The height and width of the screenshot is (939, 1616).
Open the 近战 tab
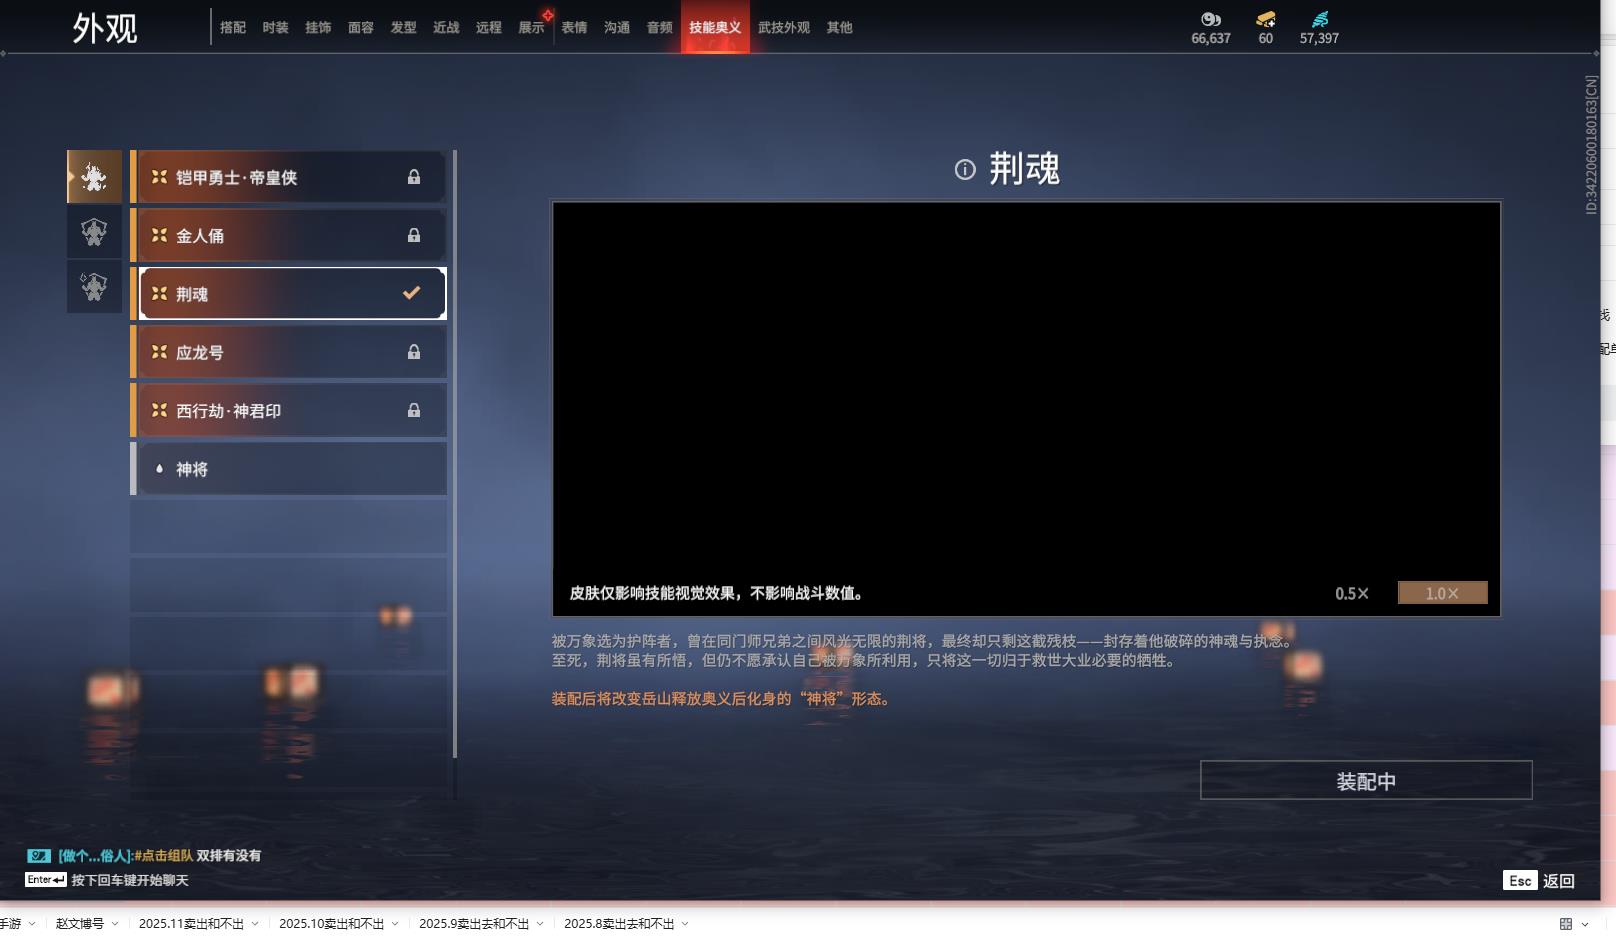click(446, 28)
